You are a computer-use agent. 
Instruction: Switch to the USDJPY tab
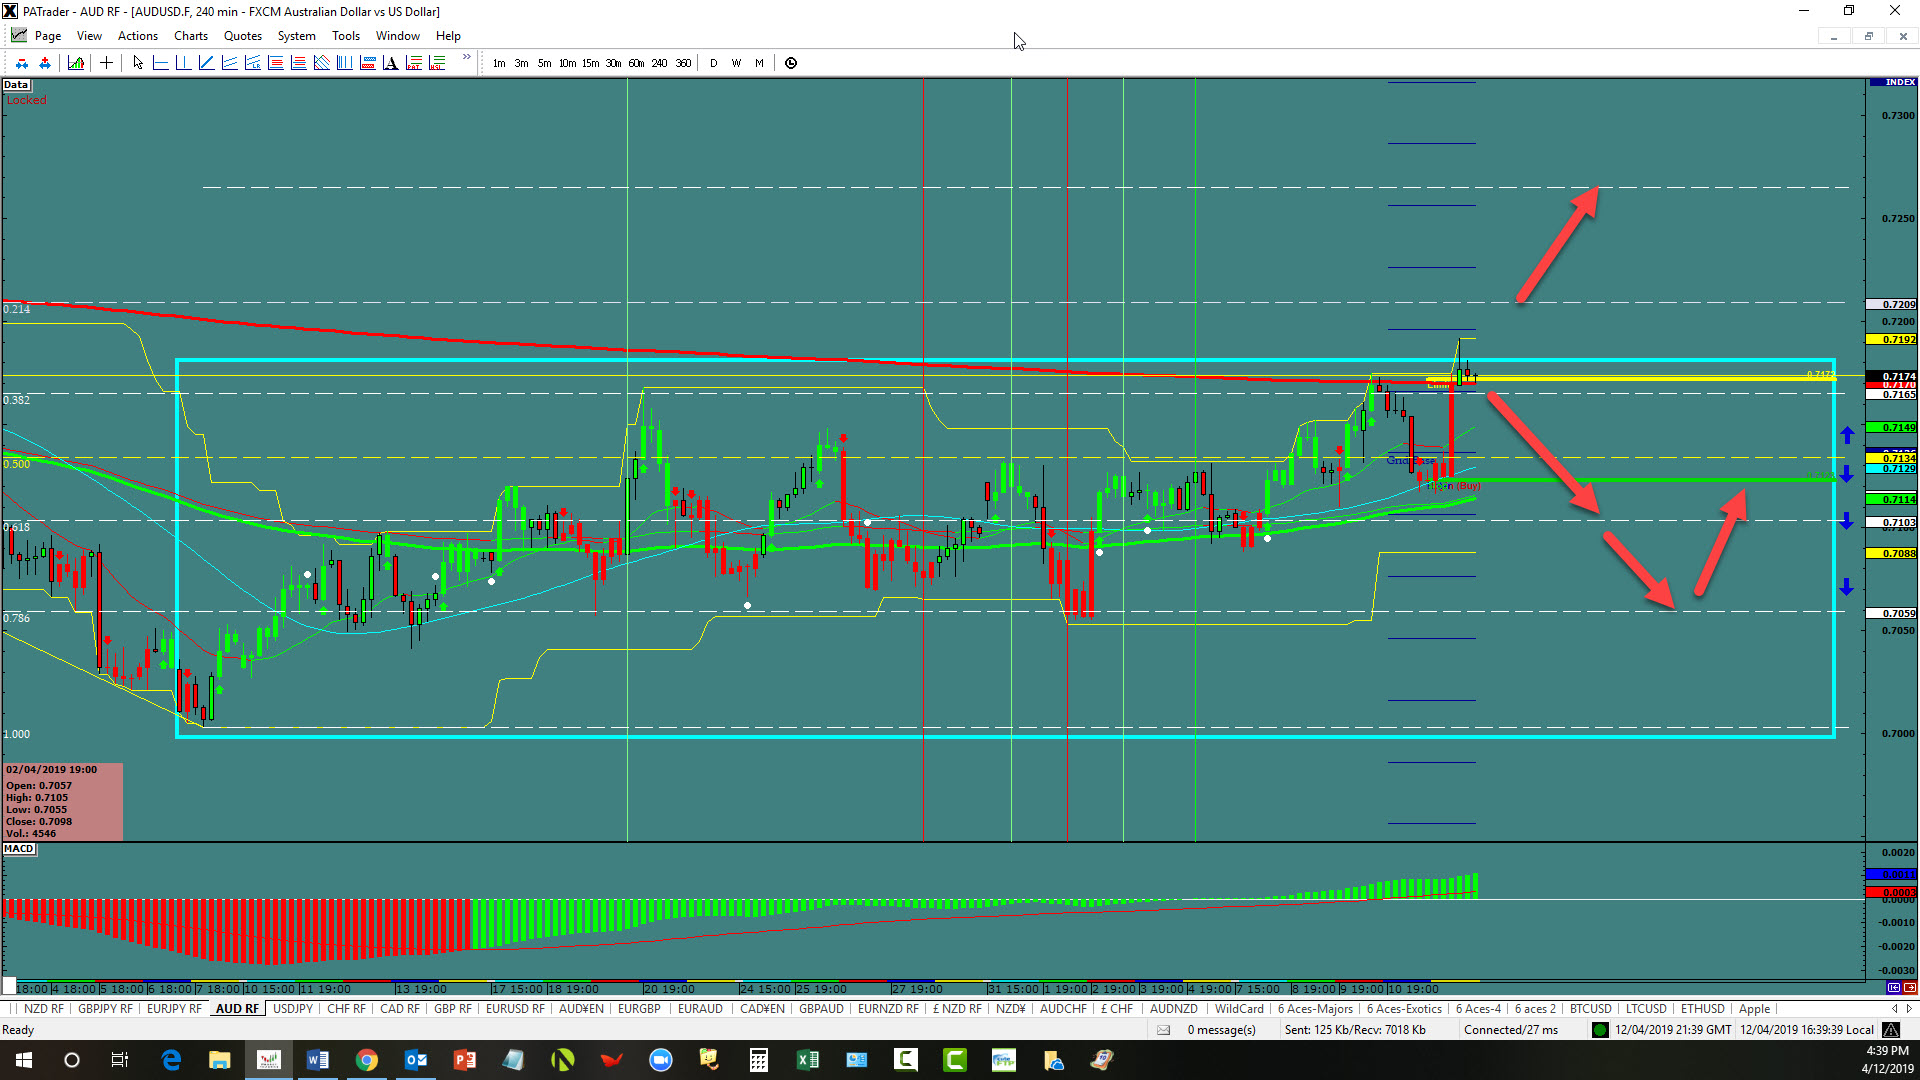tap(292, 1009)
